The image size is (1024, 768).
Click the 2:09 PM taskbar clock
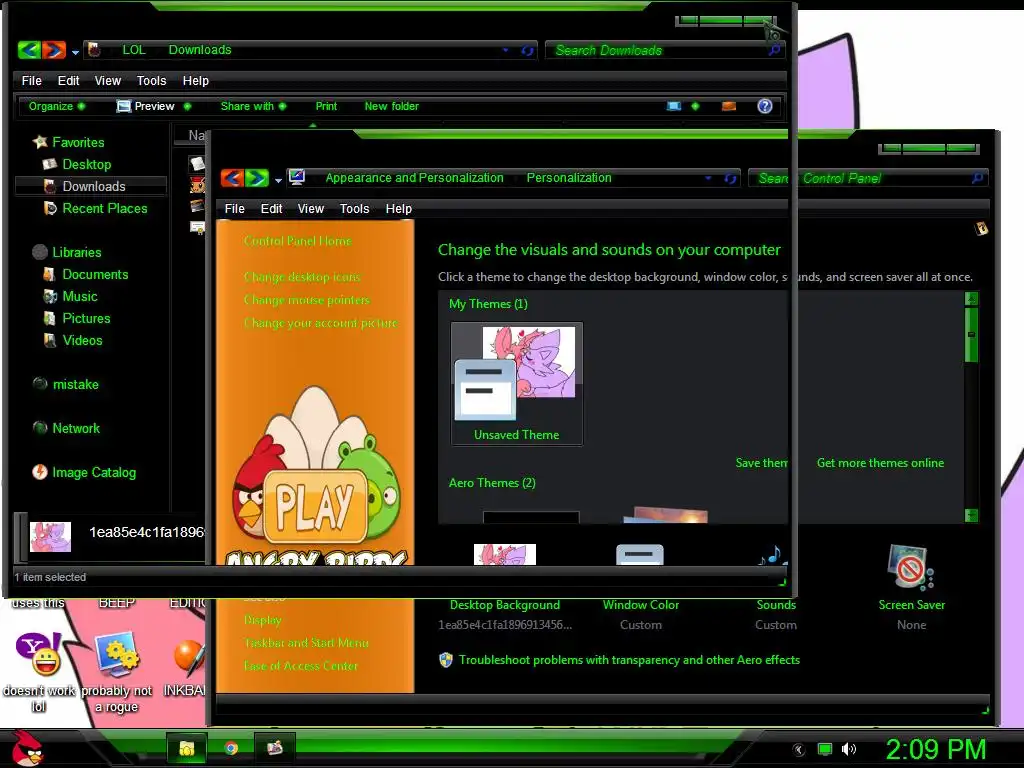pyautogui.click(x=935, y=749)
